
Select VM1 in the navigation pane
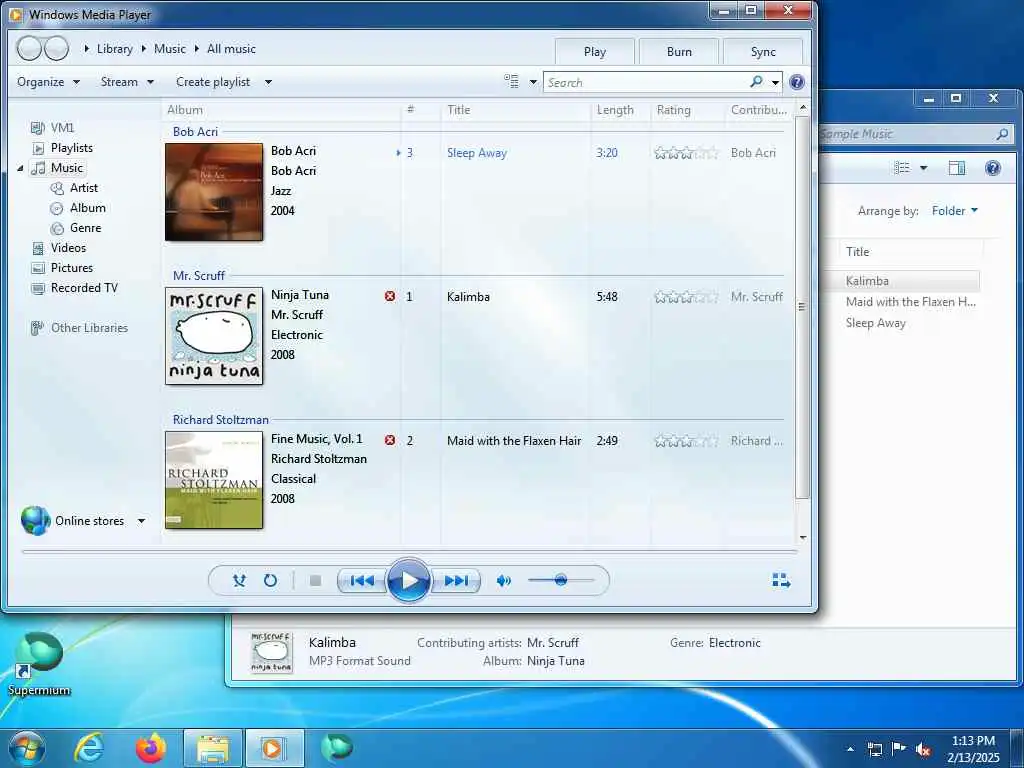(53, 127)
